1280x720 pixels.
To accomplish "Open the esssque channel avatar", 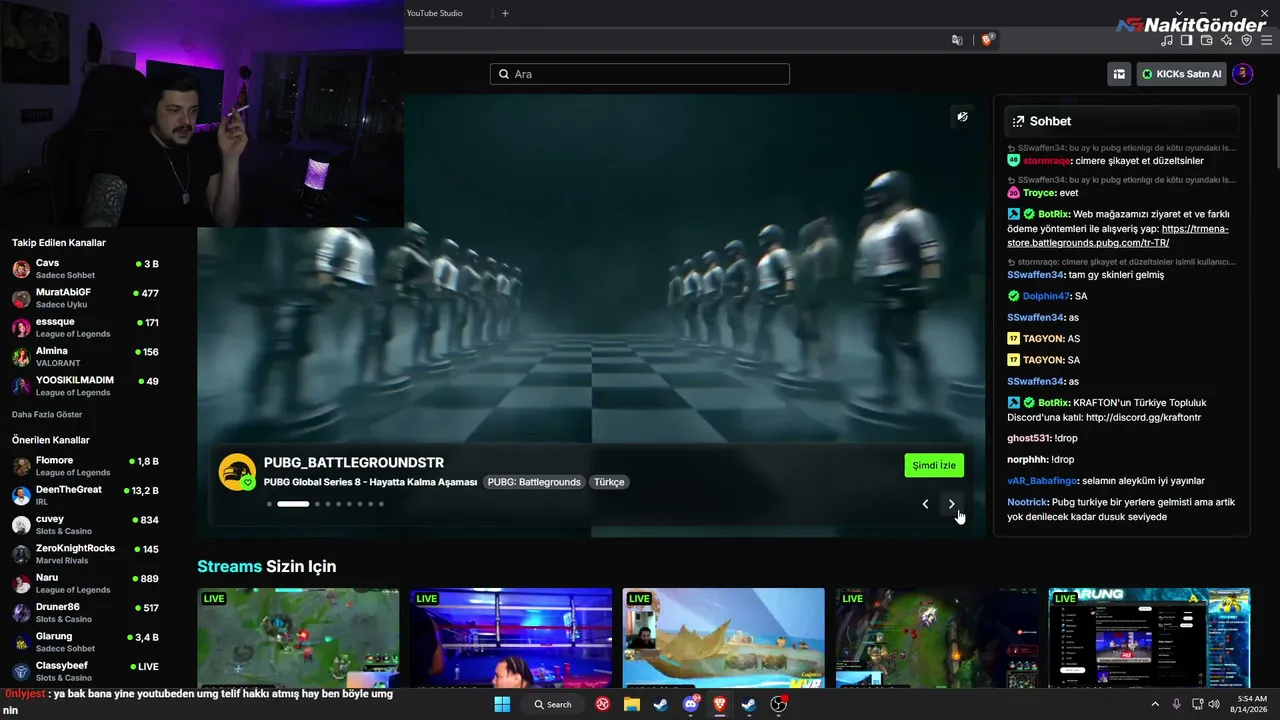I will point(21,327).
